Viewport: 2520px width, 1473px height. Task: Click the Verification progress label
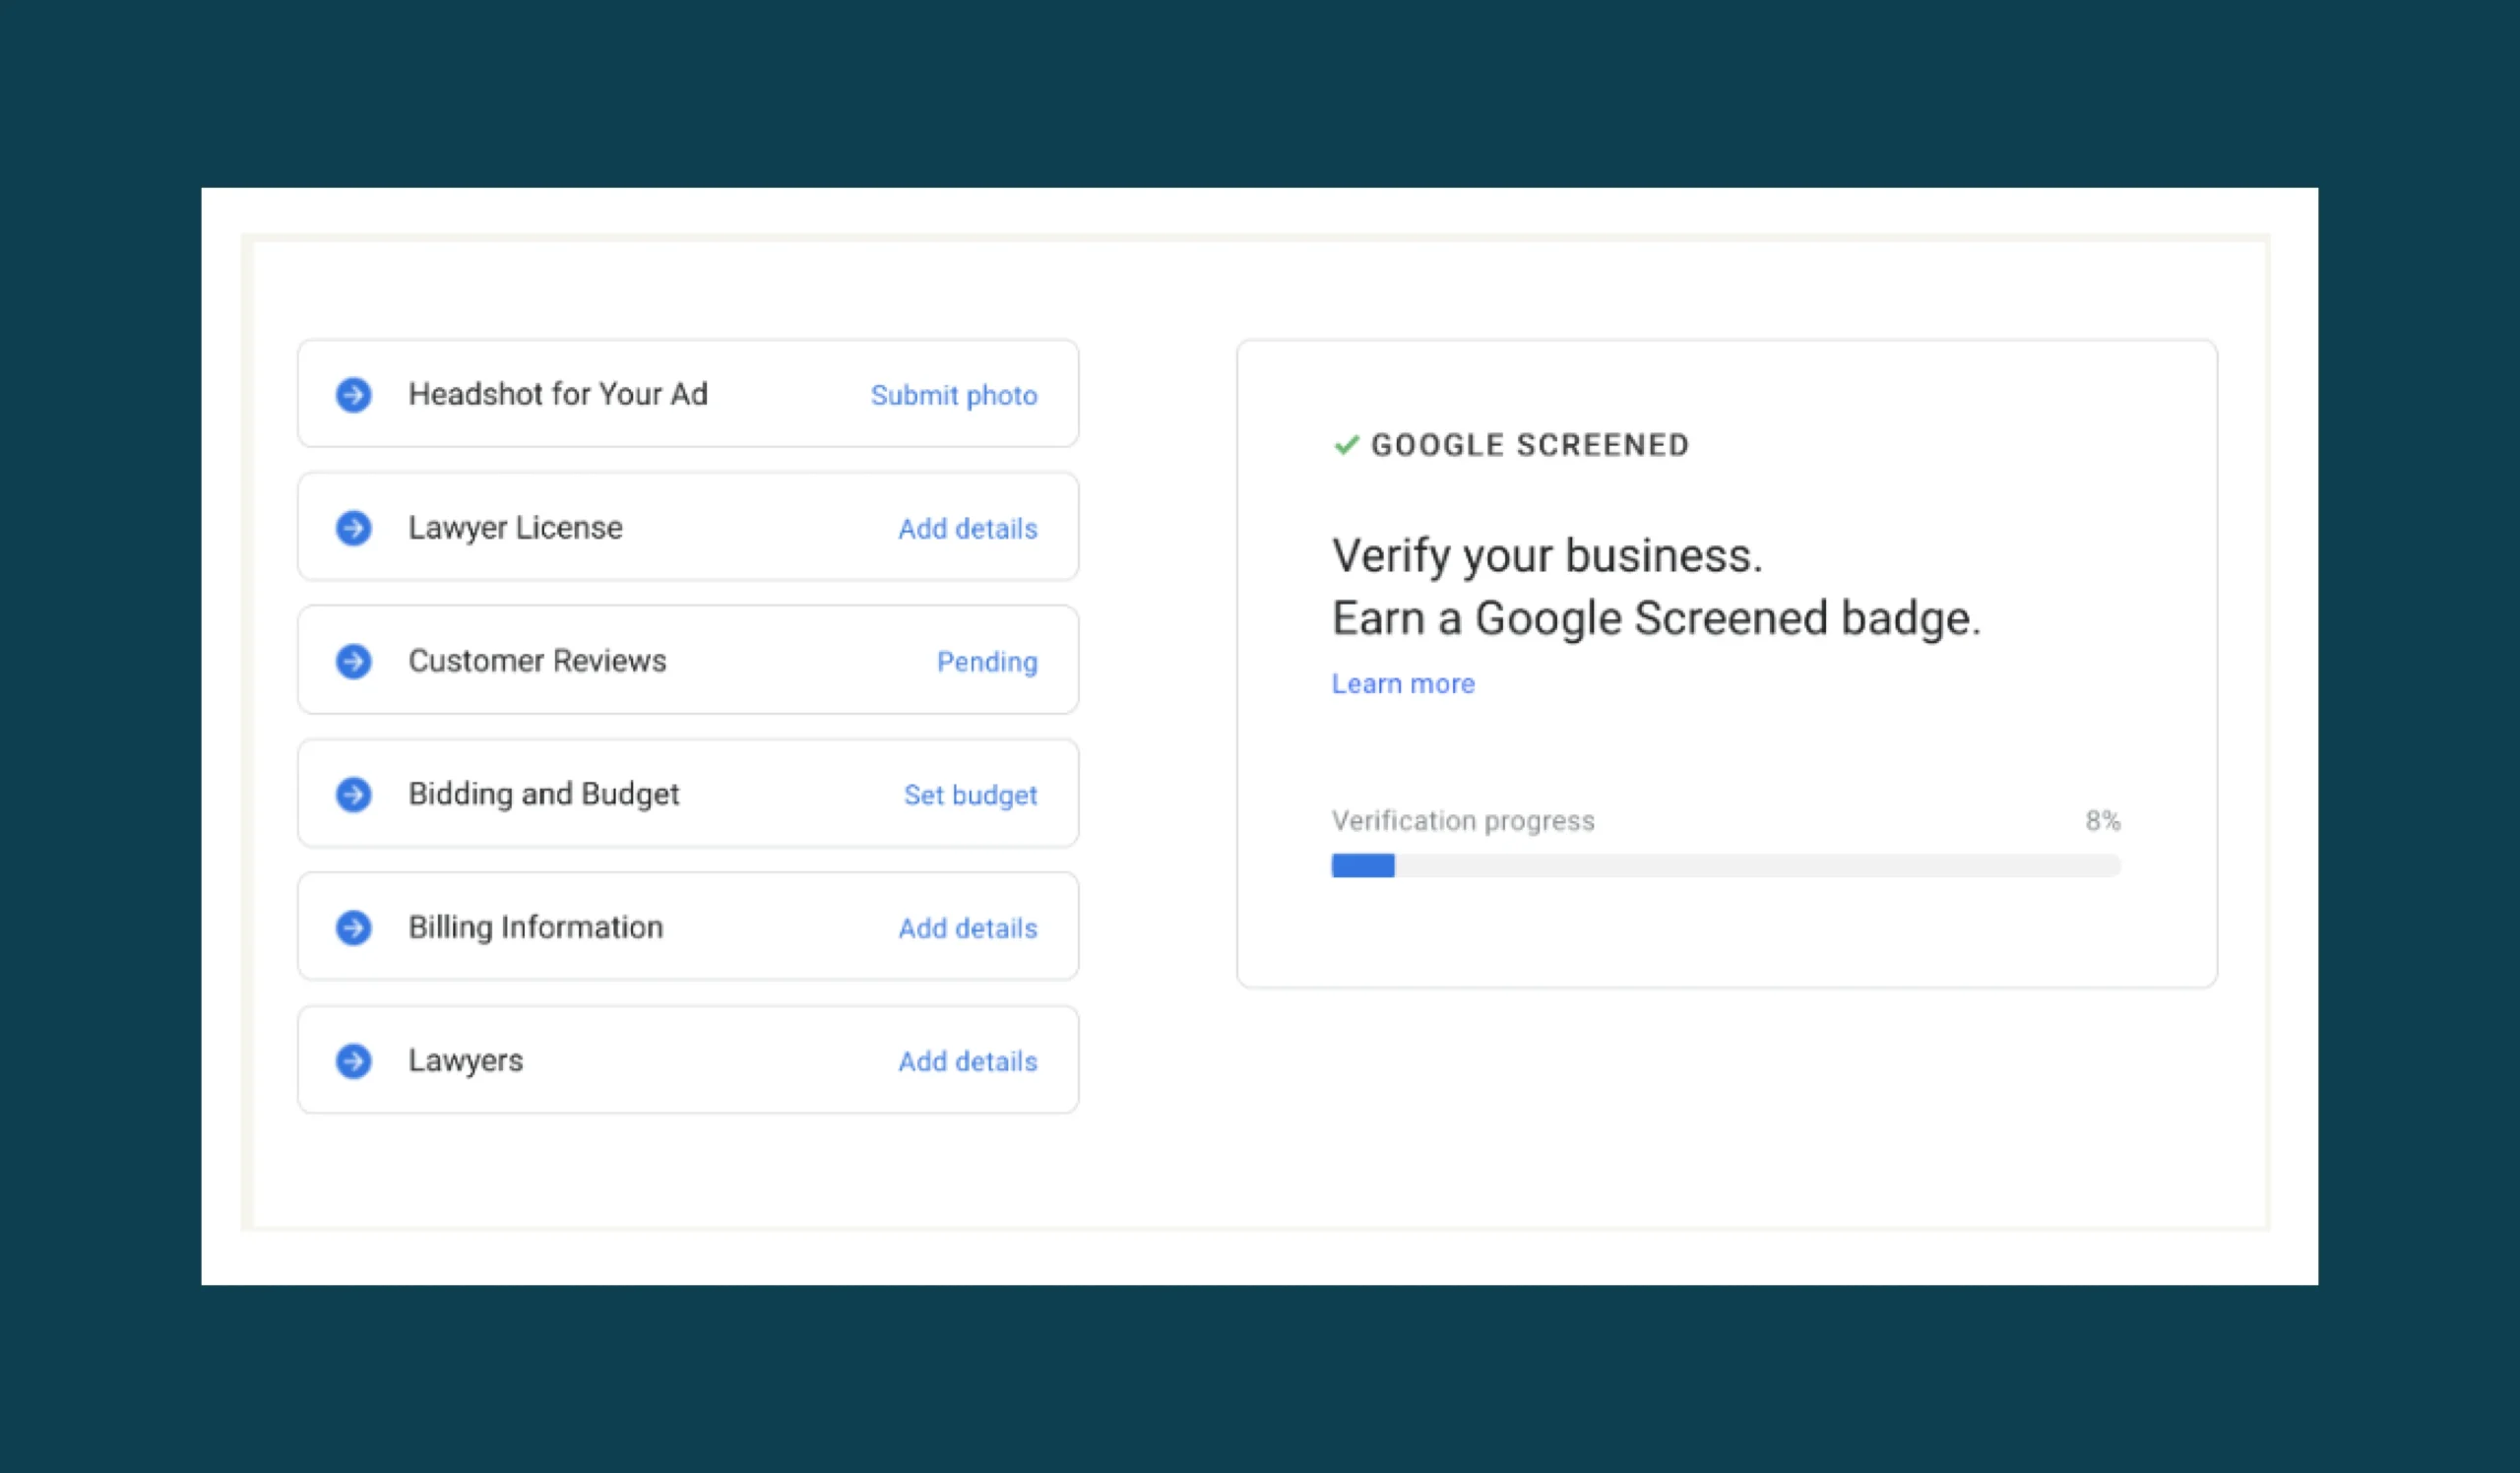(1463, 821)
